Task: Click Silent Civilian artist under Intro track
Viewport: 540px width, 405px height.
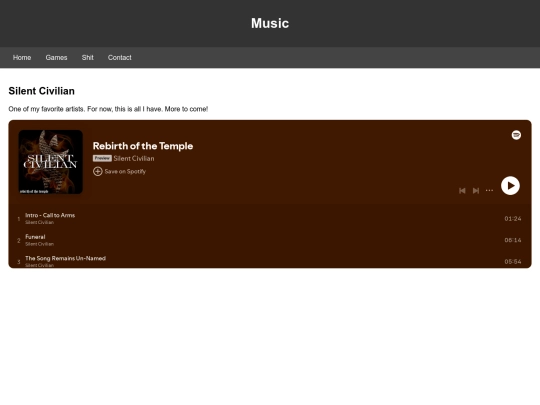Action: point(39,222)
